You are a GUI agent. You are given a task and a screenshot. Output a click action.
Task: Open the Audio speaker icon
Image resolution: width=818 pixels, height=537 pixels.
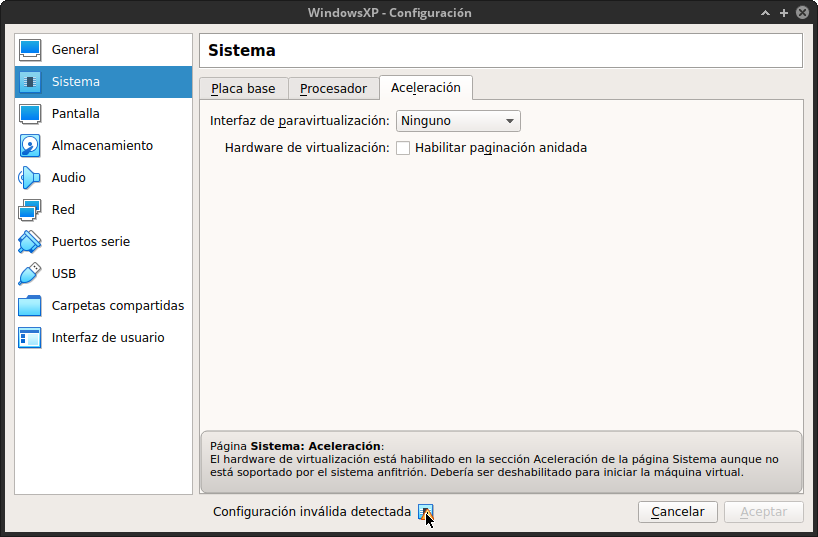(x=30, y=178)
